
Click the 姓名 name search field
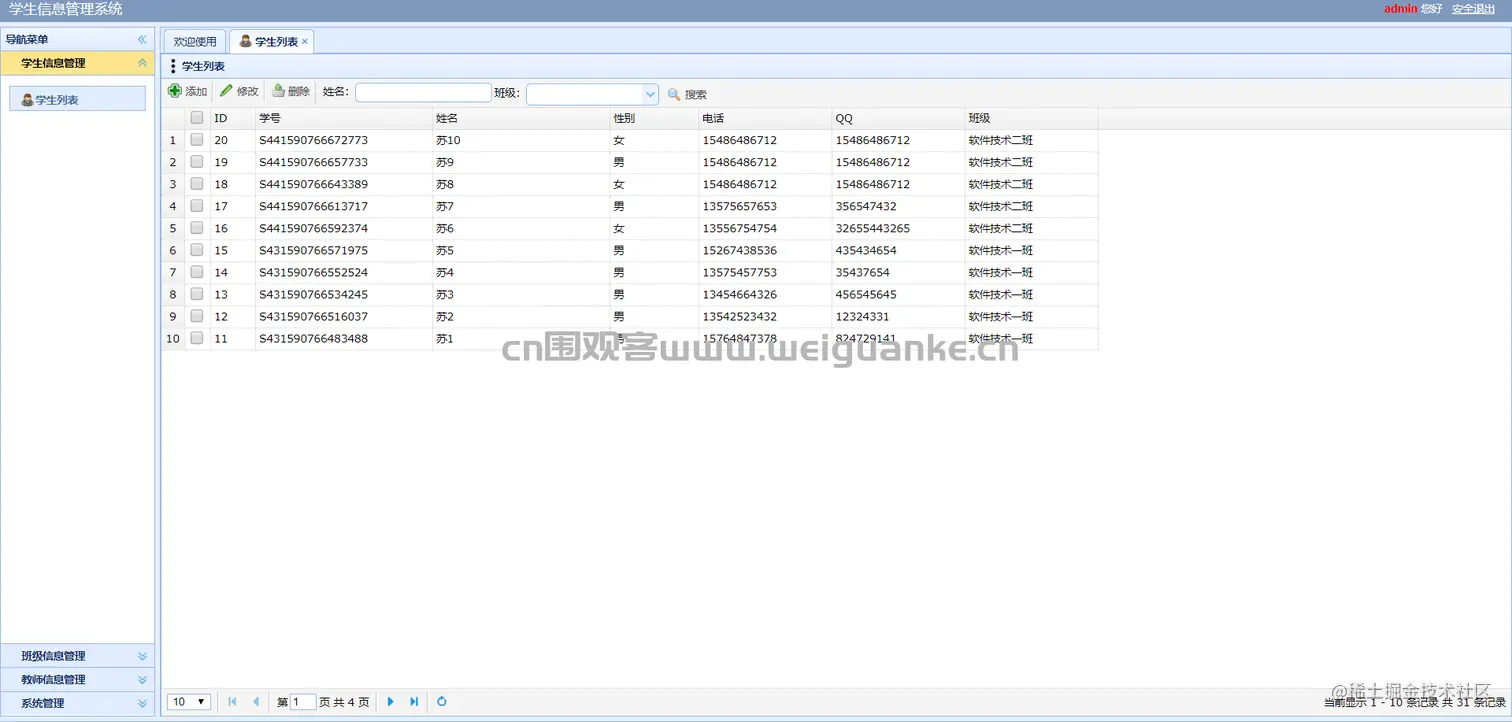click(x=423, y=93)
